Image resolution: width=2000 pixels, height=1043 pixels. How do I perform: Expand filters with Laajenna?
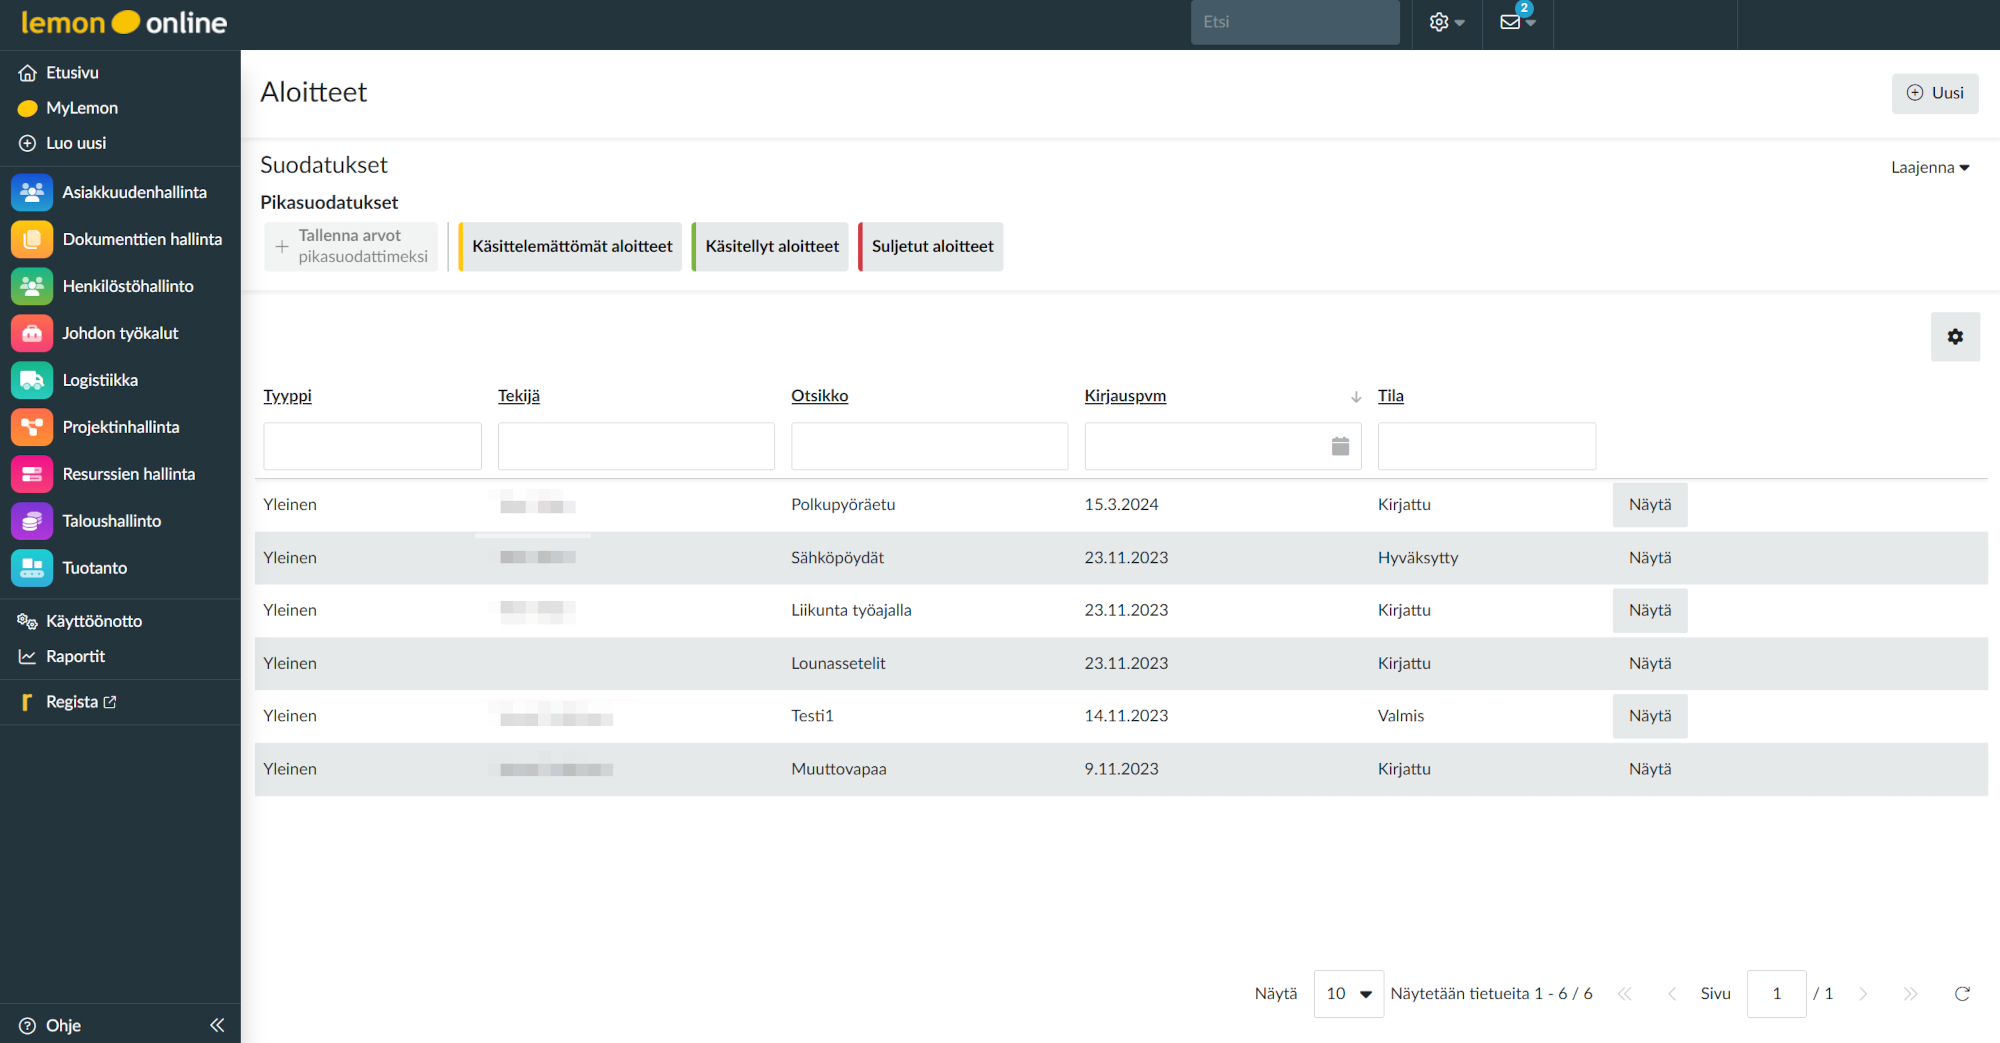click(x=1929, y=167)
